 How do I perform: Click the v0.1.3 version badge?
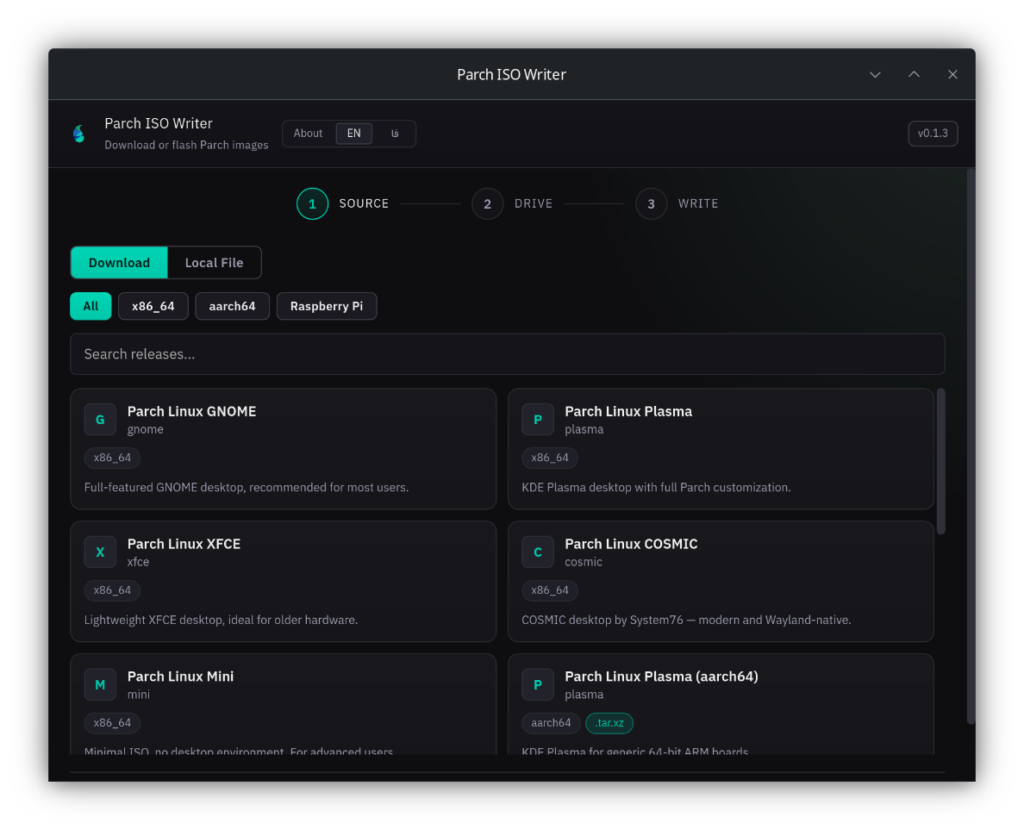pos(933,133)
